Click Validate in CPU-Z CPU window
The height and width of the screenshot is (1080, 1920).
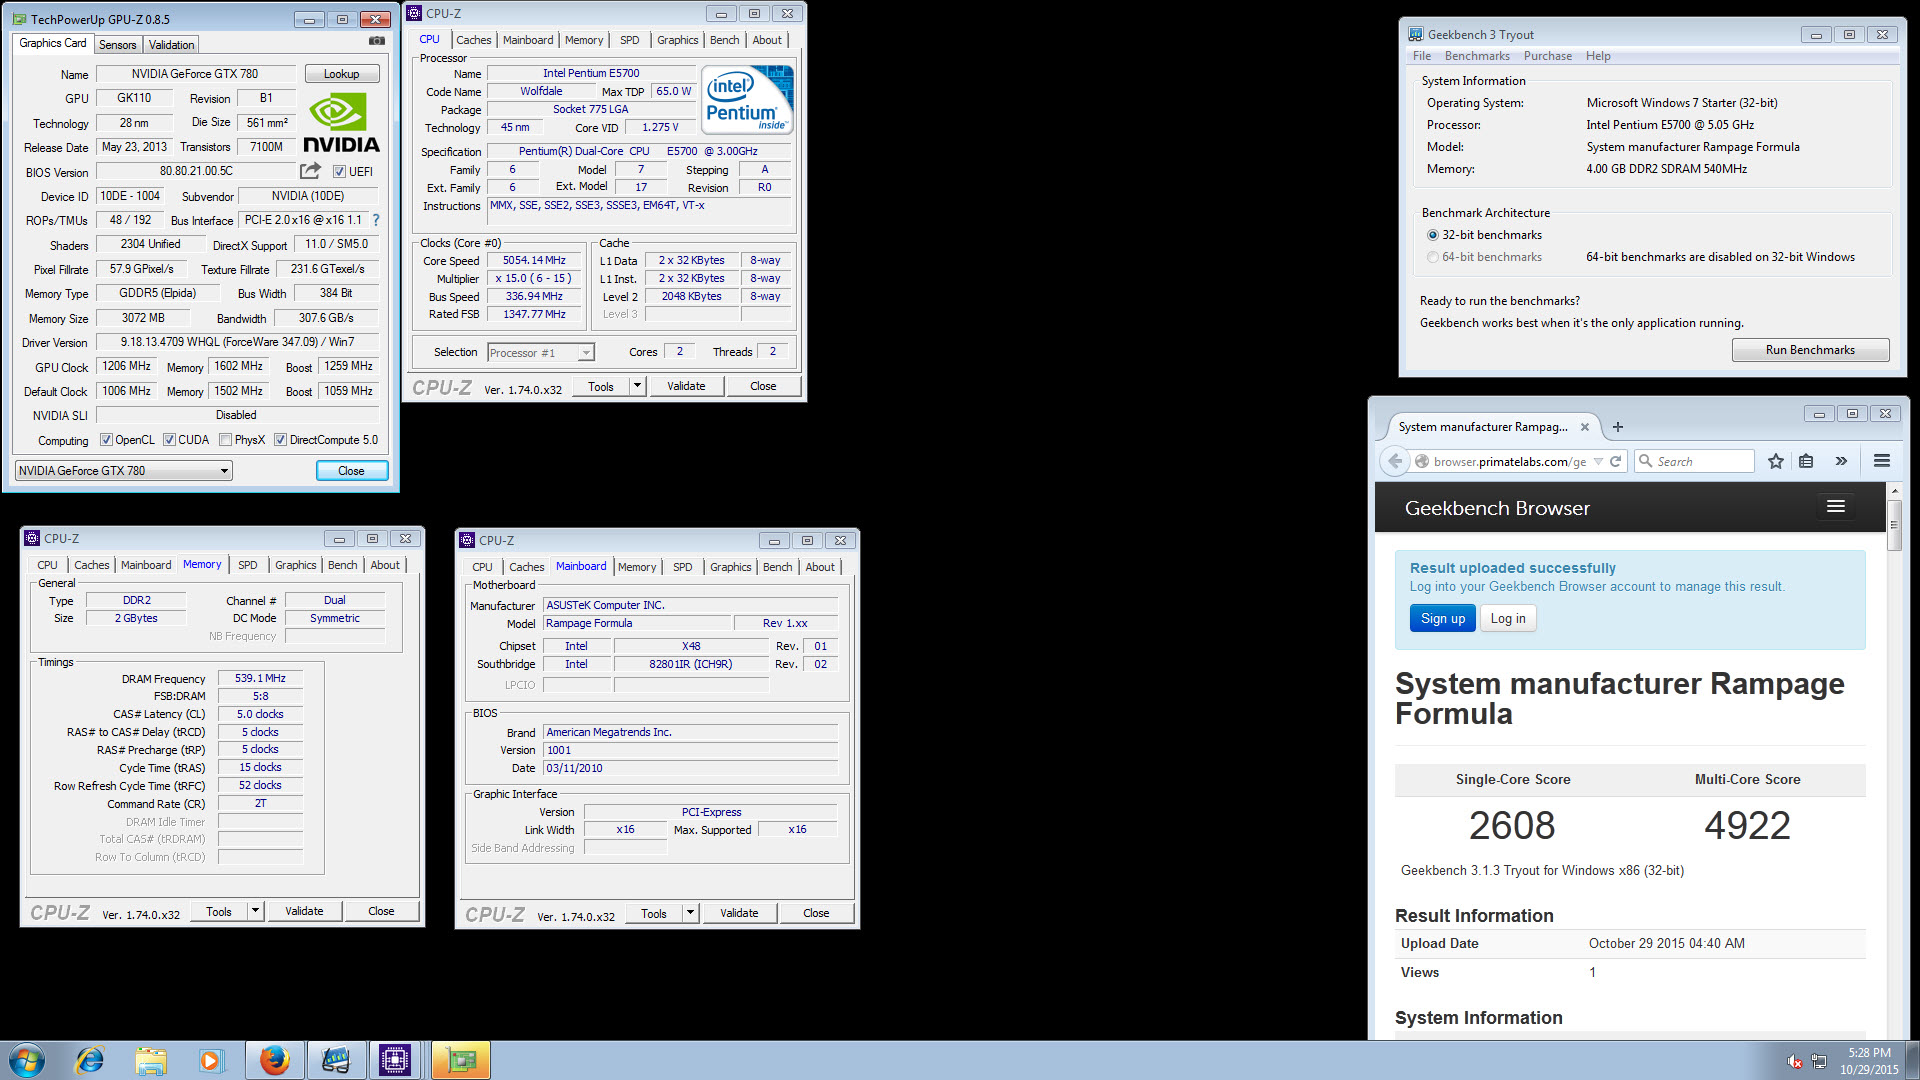[686, 386]
